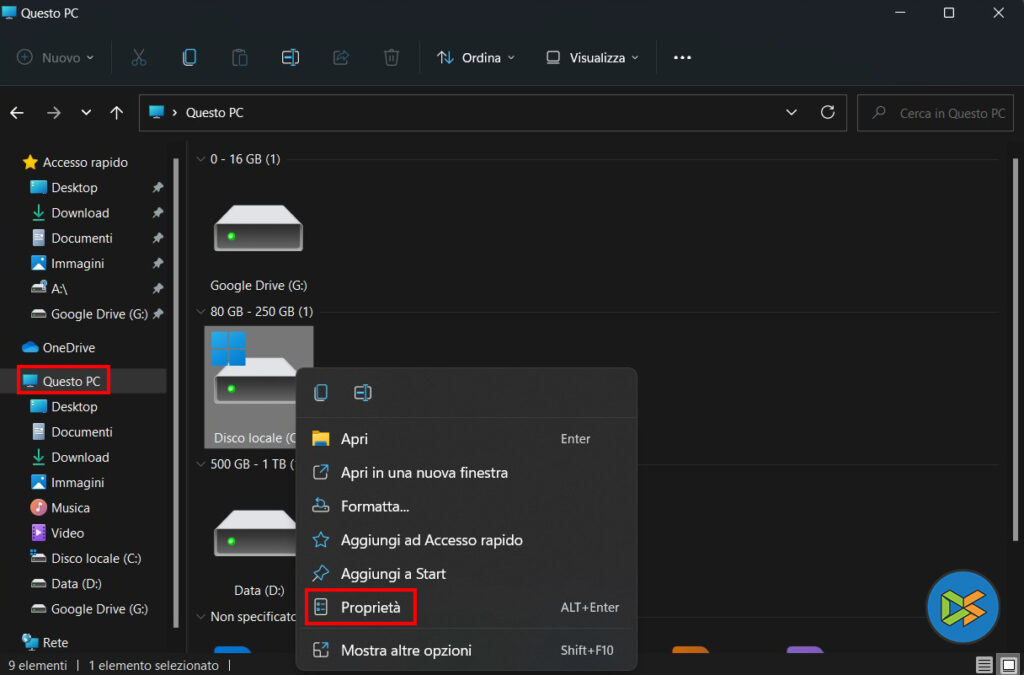Click the Cut scissors icon in toolbar
This screenshot has height=675, width=1024.
pyautogui.click(x=139, y=58)
